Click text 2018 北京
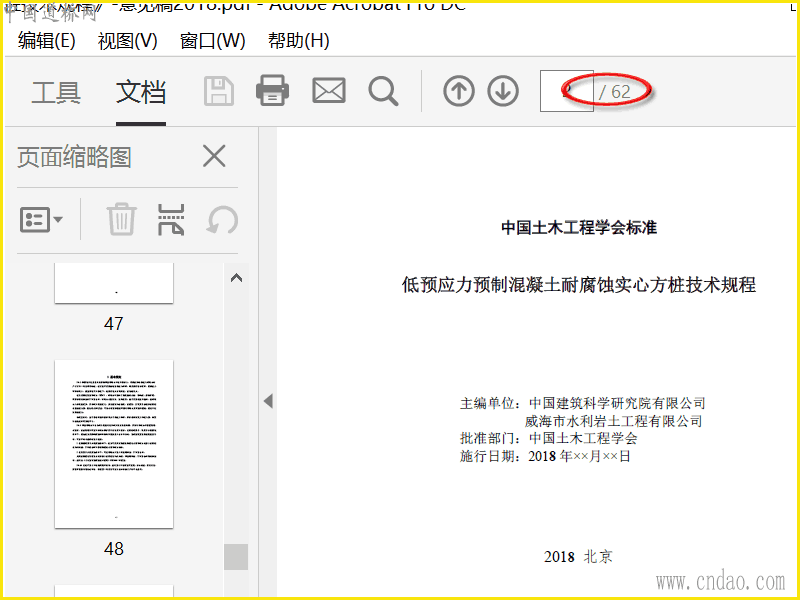The width and height of the screenshot is (800, 600). [x=578, y=557]
